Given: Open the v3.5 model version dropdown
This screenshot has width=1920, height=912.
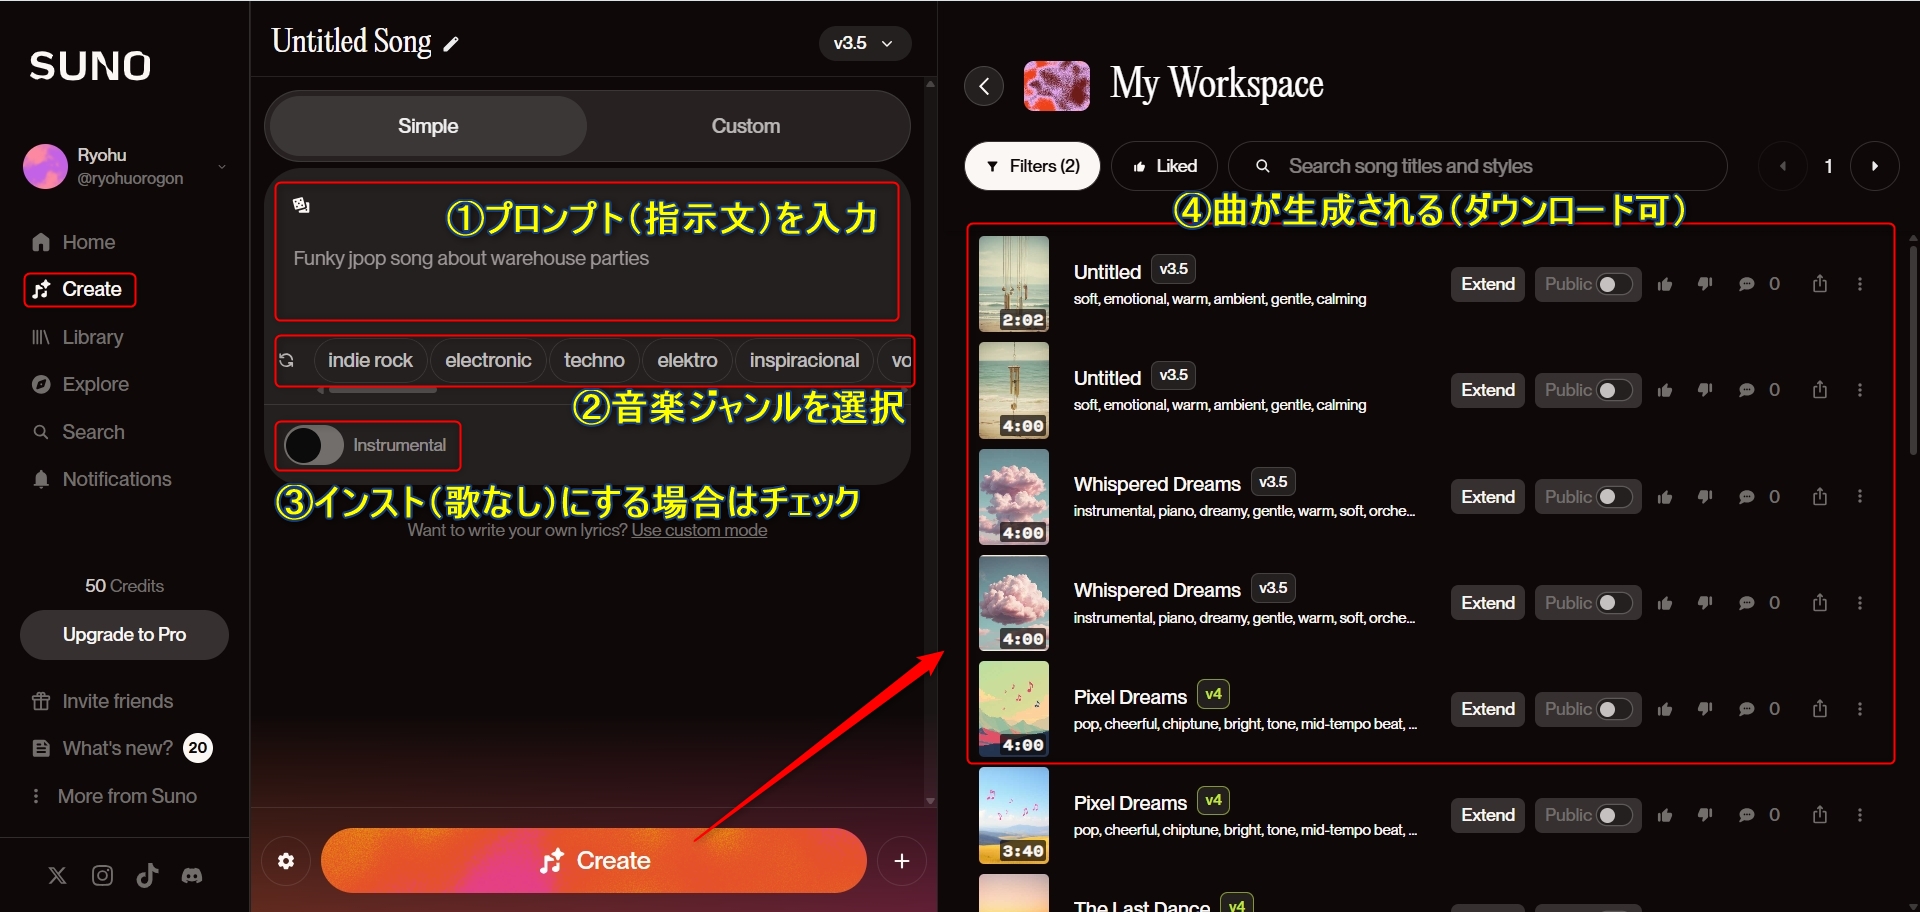Looking at the screenshot, I should point(865,43).
